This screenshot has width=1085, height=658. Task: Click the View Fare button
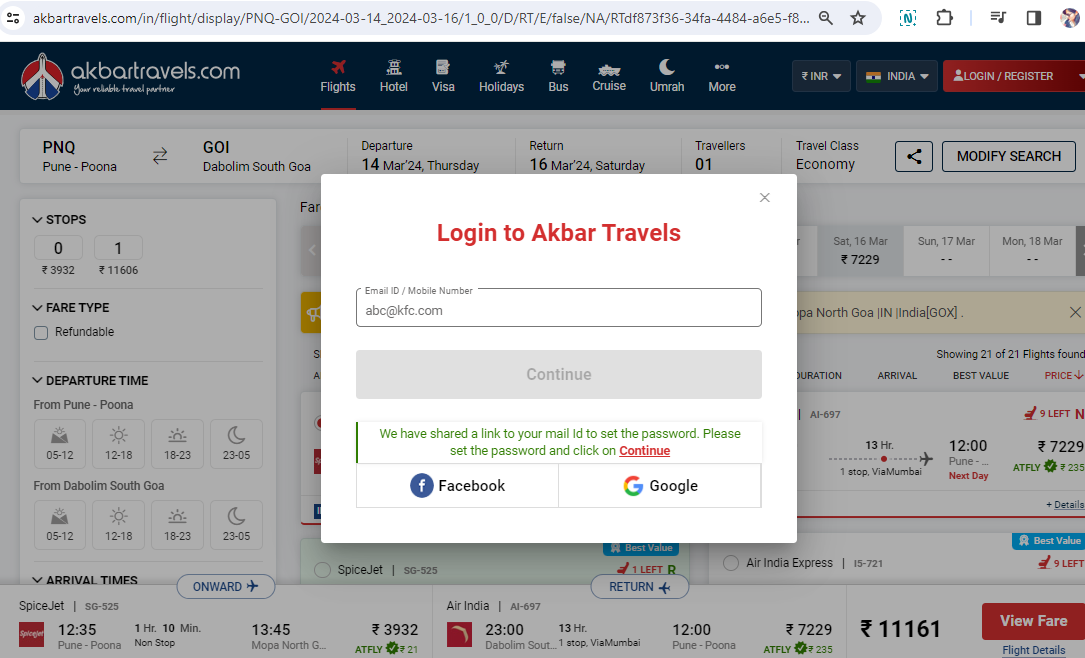point(1033,621)
